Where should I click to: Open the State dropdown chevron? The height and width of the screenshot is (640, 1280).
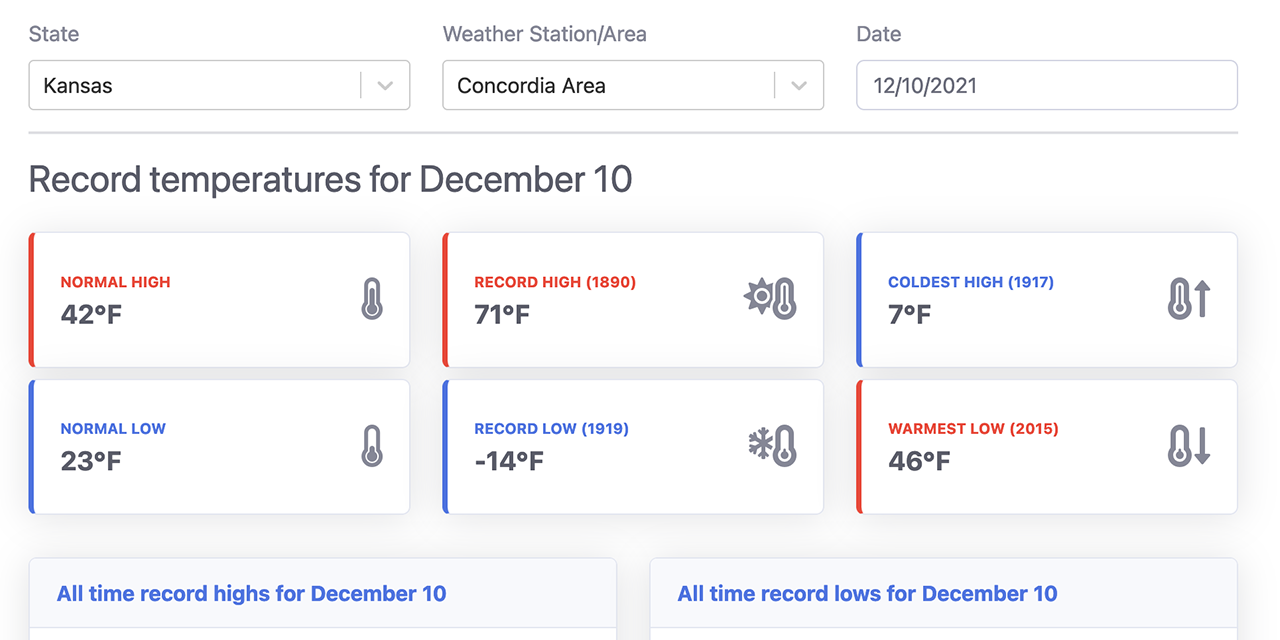[385, 86]
